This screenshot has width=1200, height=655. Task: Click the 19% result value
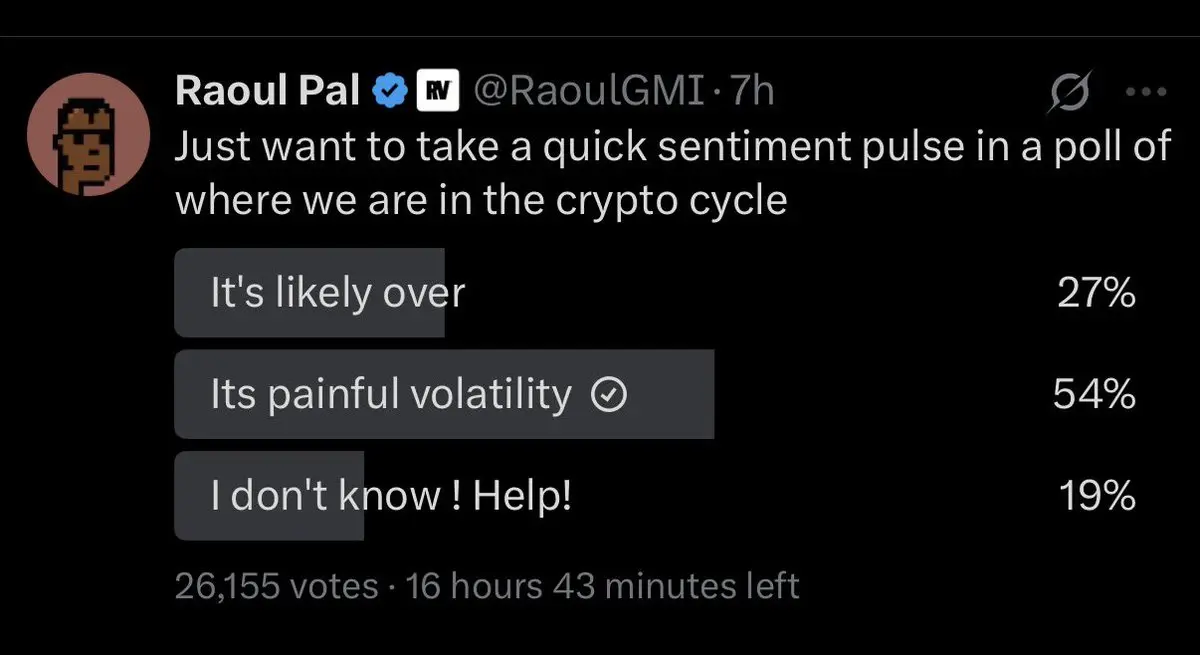tap(1096, 496)
